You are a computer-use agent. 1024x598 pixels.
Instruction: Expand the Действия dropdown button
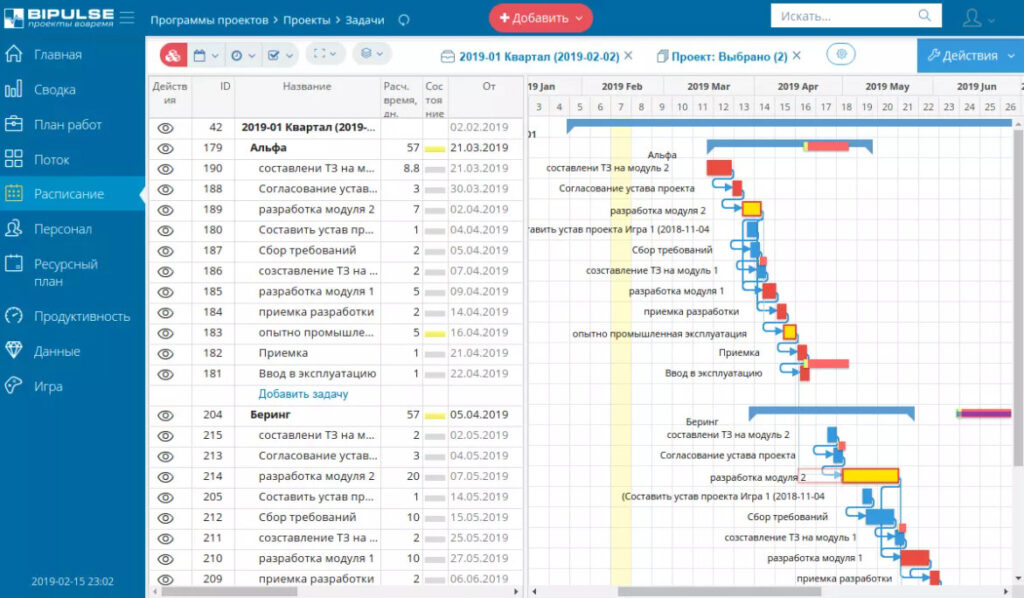[968, 55]
